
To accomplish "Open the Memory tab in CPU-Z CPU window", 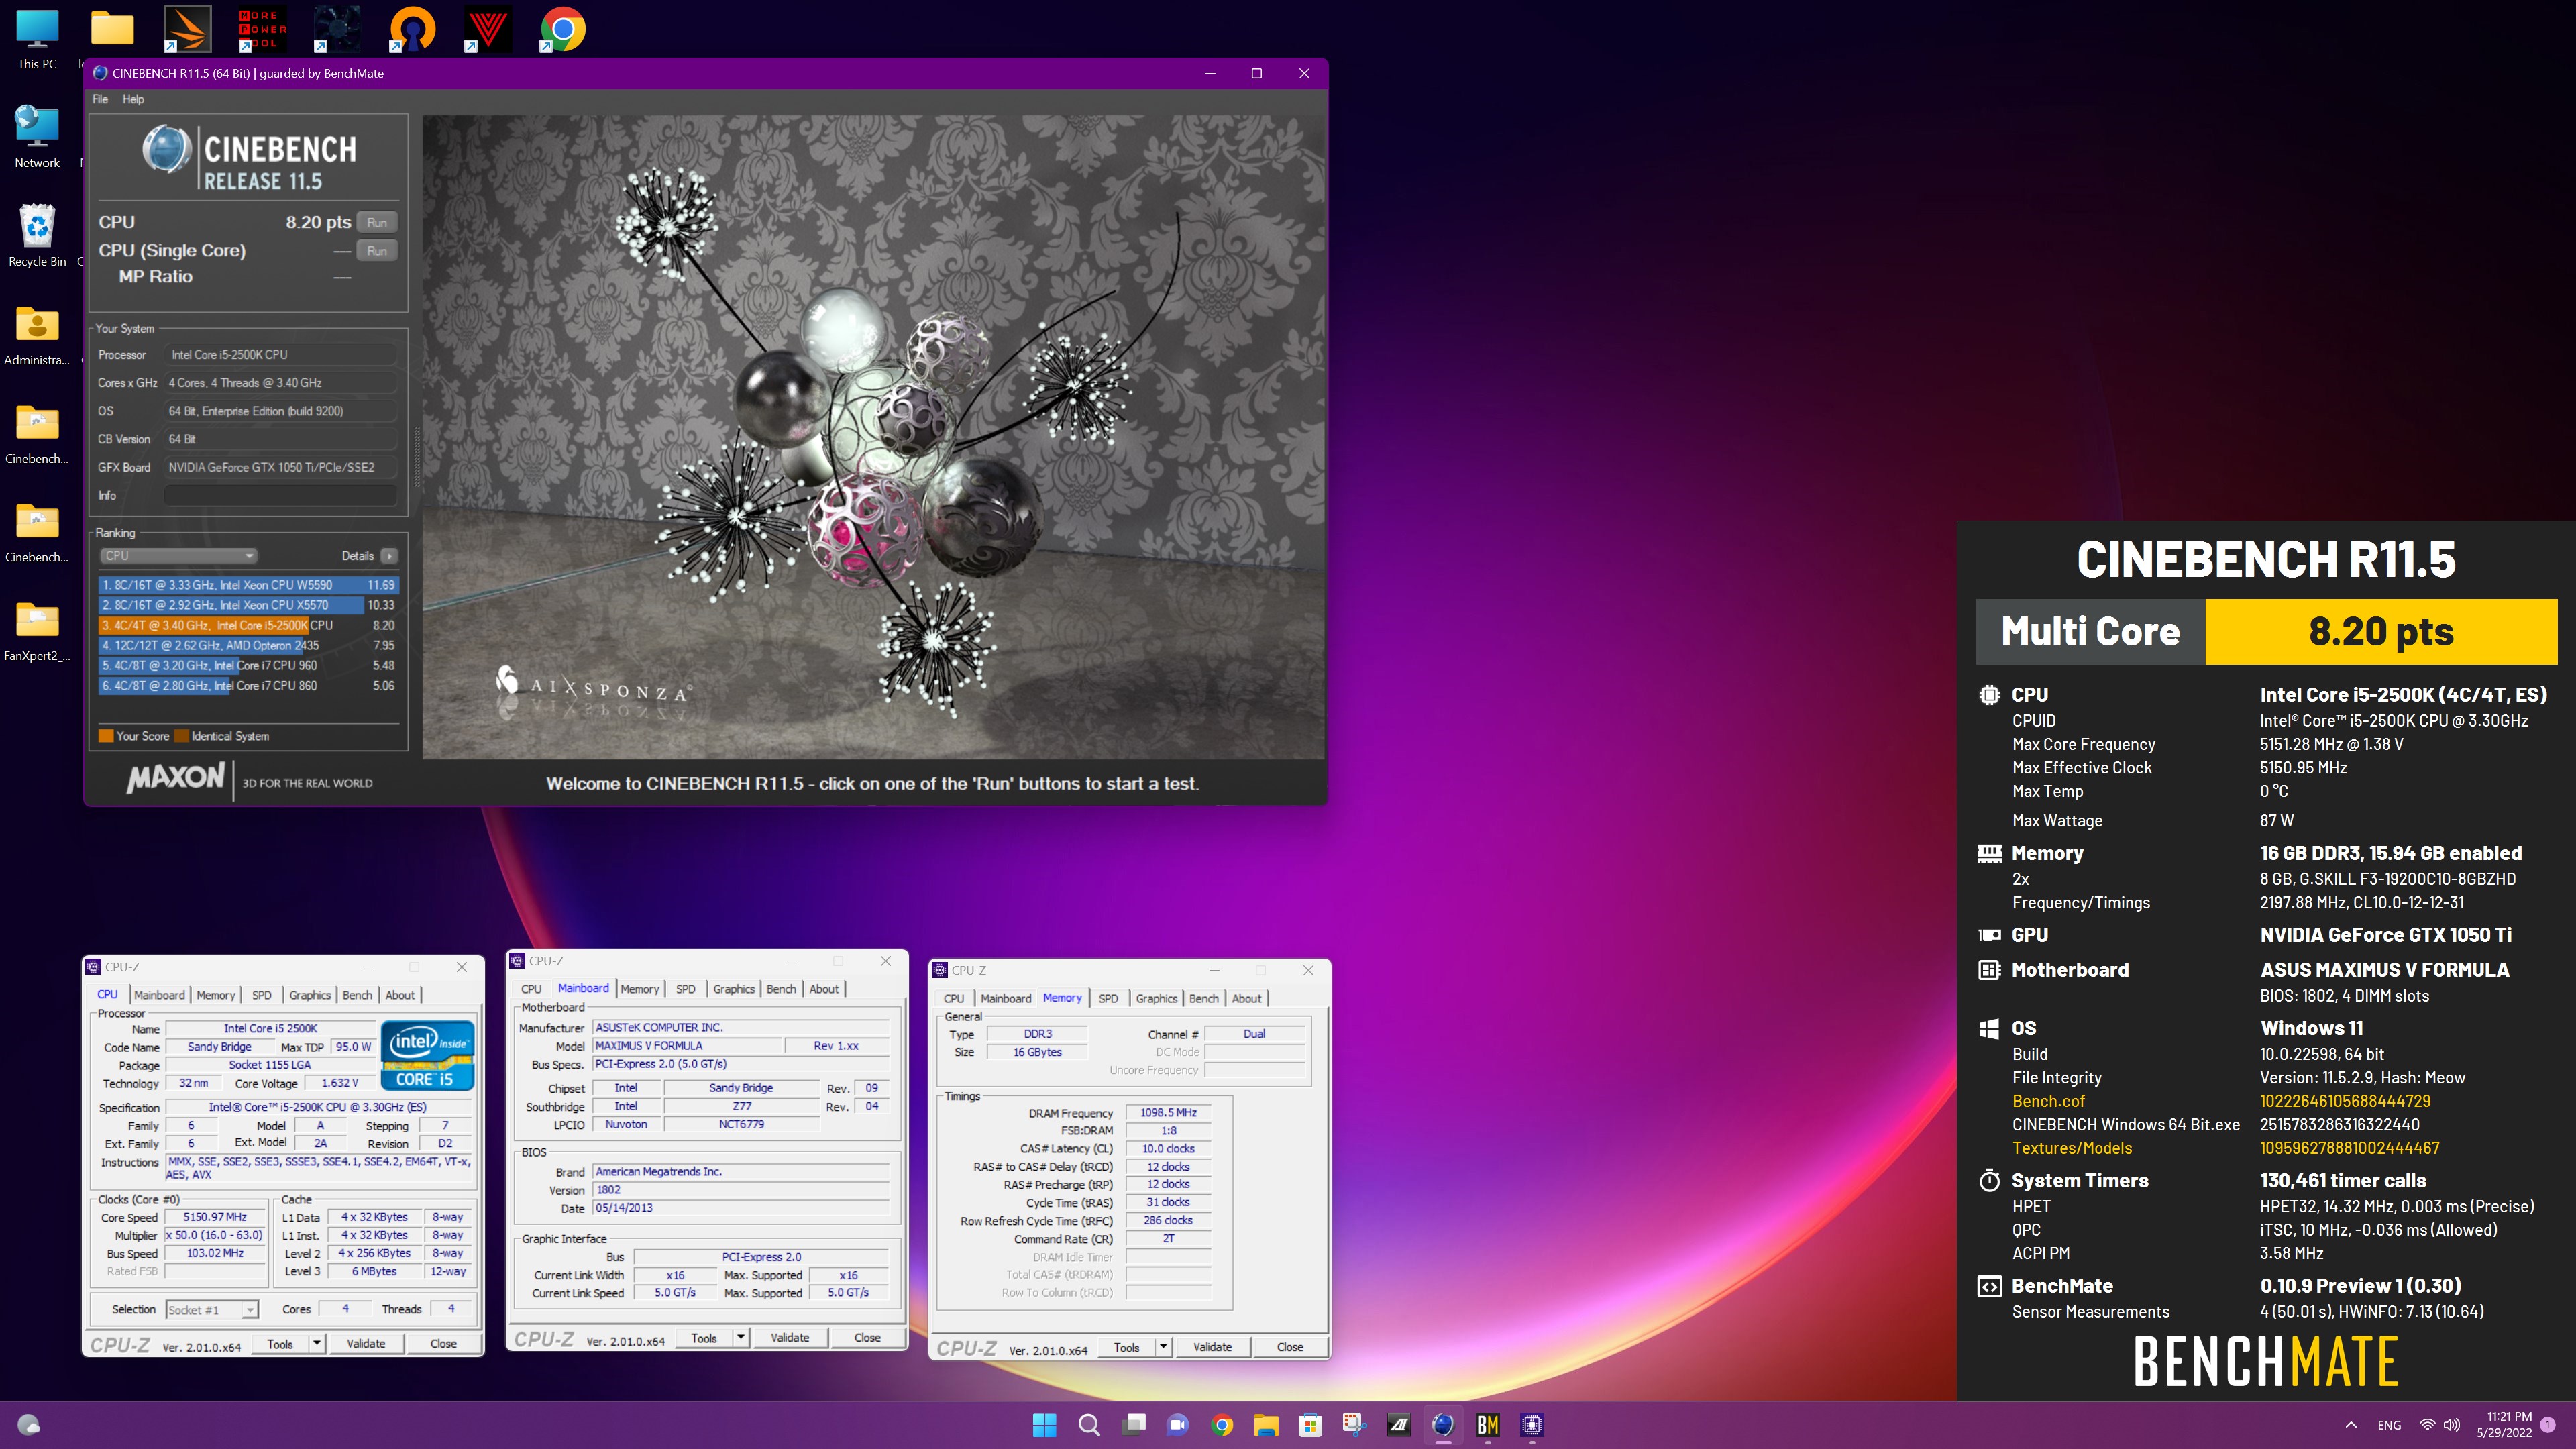I will (x=215, y=995).
